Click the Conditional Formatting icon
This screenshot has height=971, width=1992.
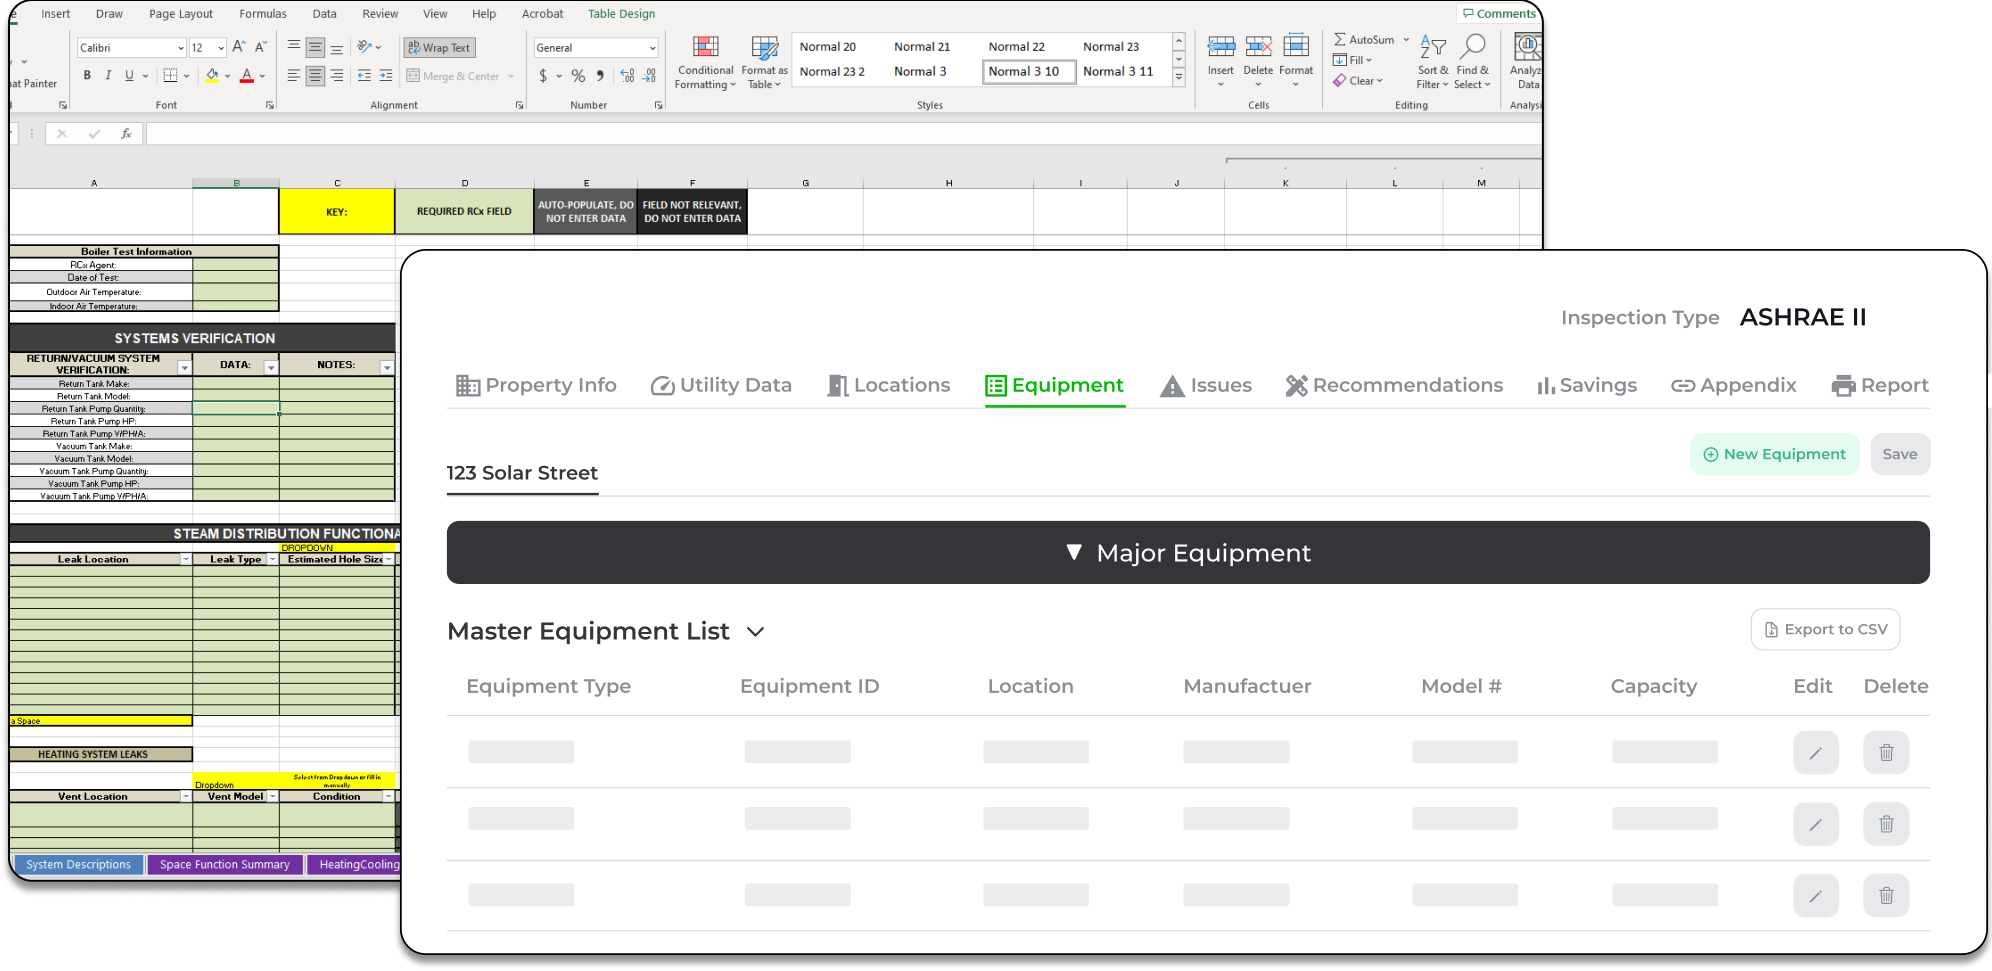click(705, 48)
